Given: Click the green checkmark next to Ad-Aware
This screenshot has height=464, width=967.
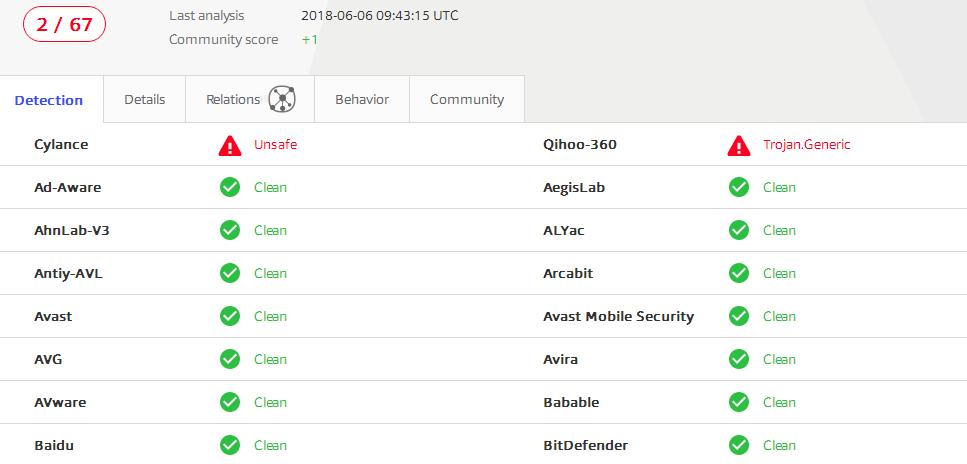Looking at the screenshot, I should [230, 187].
